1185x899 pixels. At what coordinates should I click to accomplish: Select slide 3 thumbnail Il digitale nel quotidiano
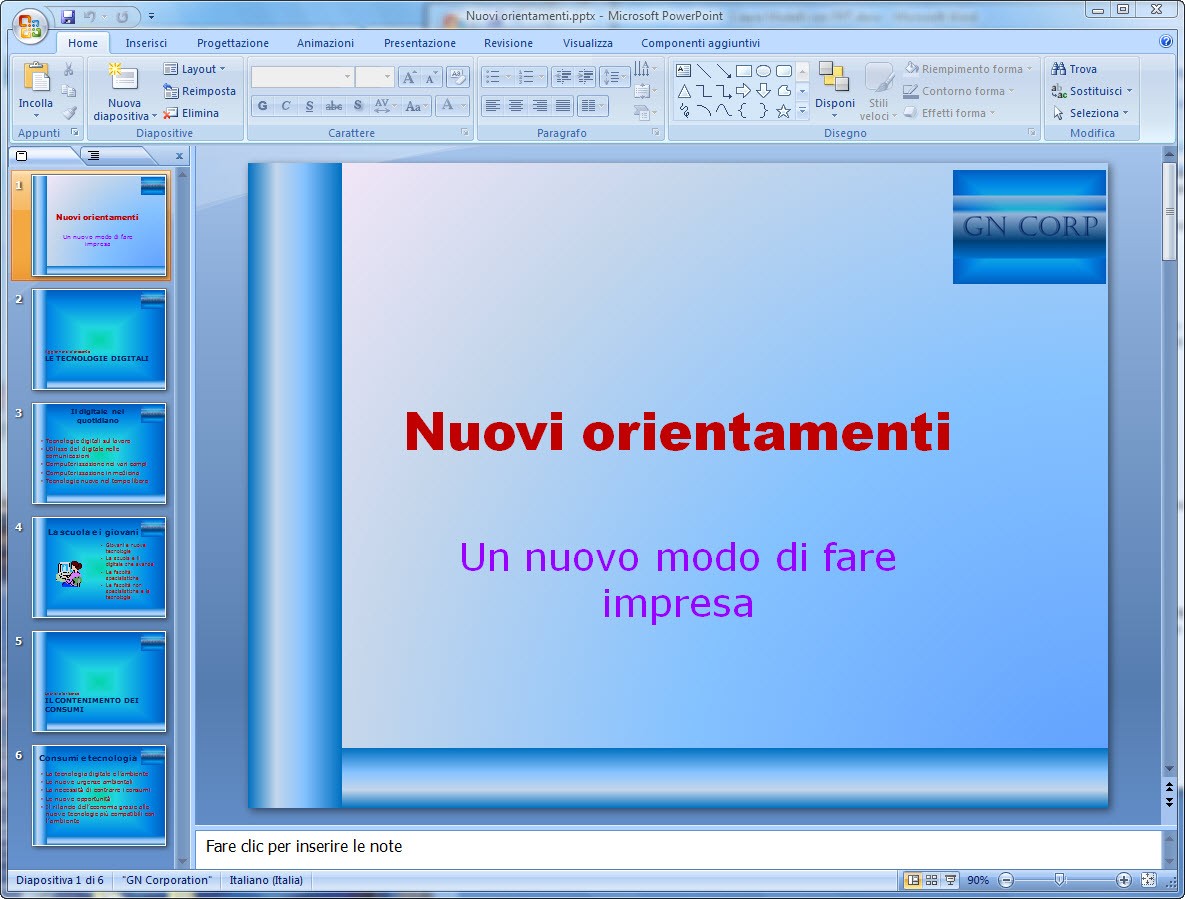(x=99, y=453)
